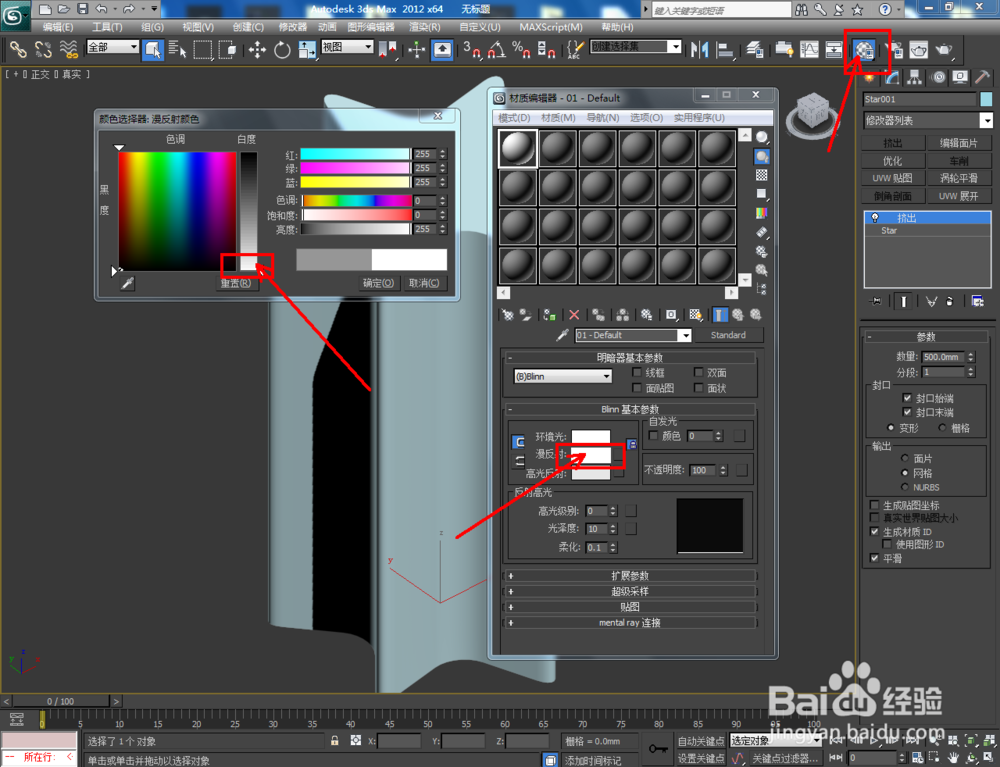Click the Select and Link icon
Image resolution: width=1000 pixels, height=767 pixels.
pyautogui.click(x=18, y=49)
